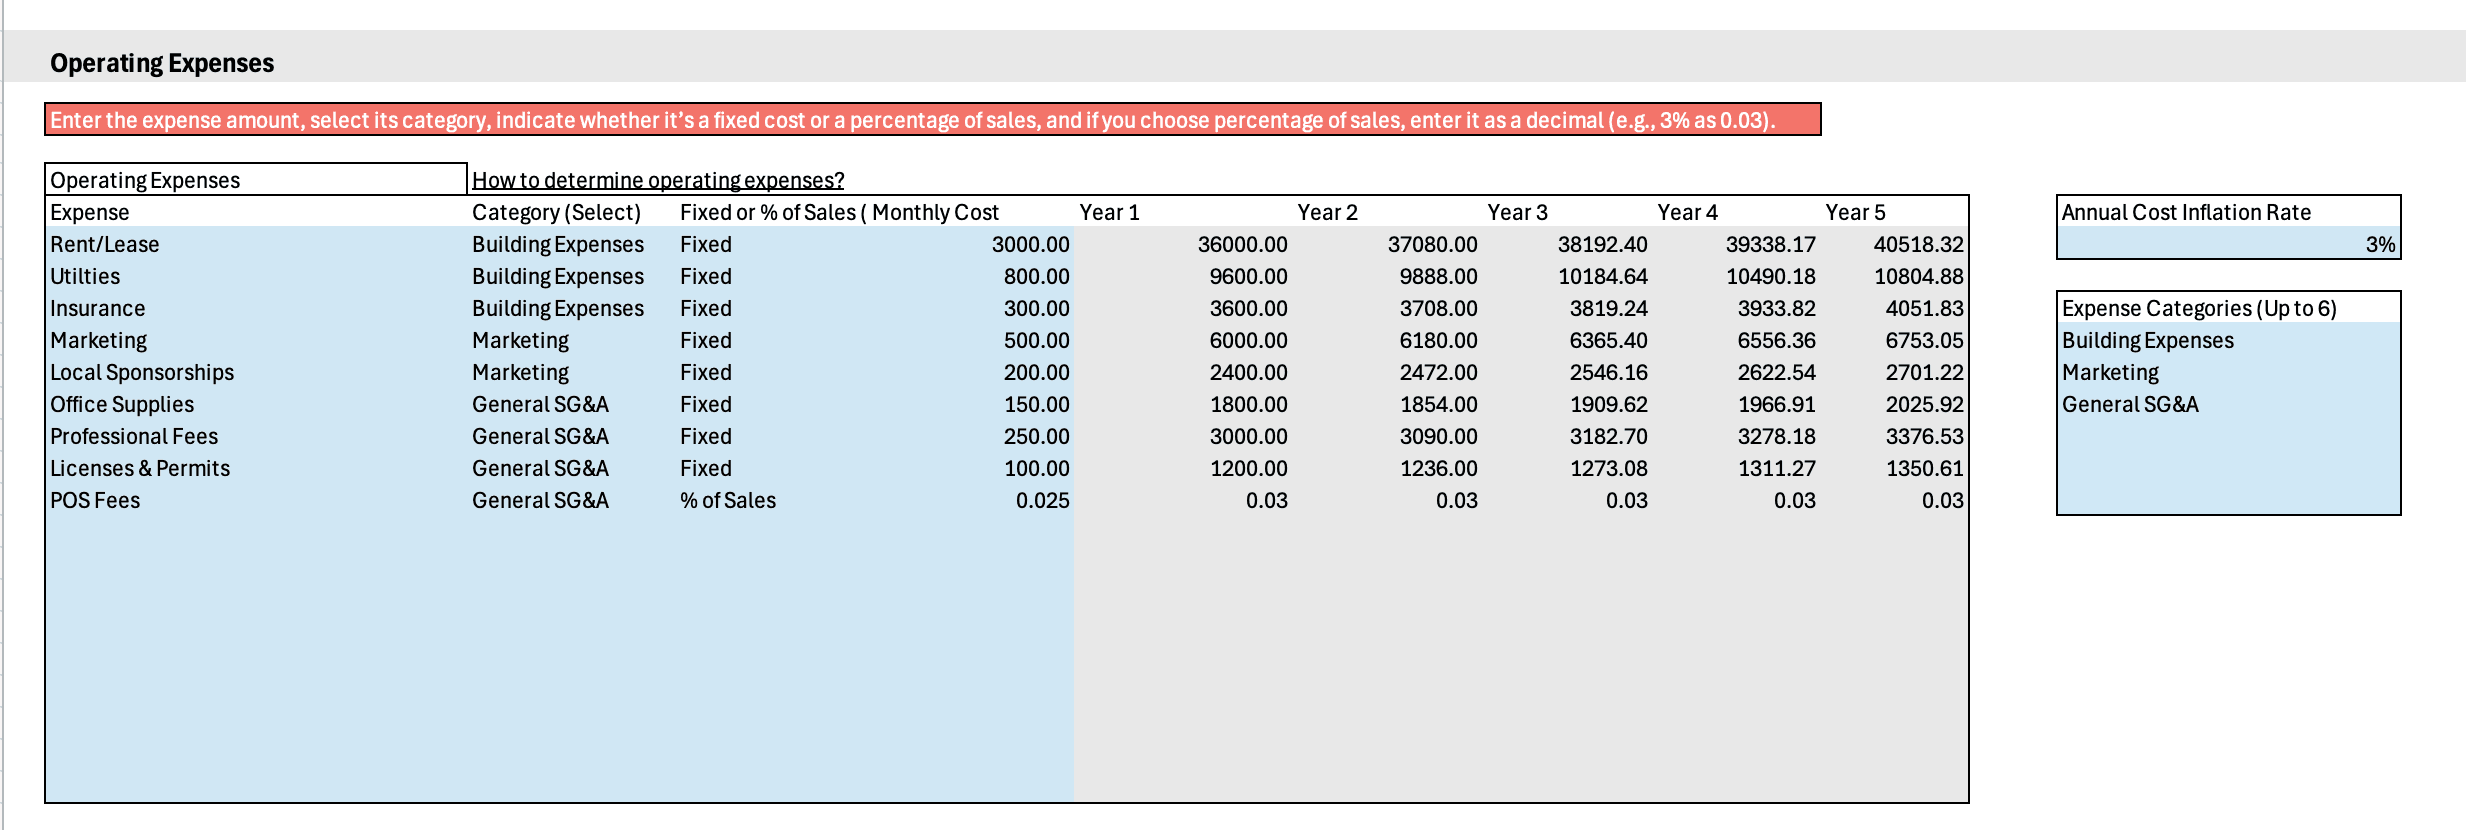Screen dimensions: 2482x830
Task: Select the '% of Sales' type cell for POS Fees
Action: pos(728,500)
